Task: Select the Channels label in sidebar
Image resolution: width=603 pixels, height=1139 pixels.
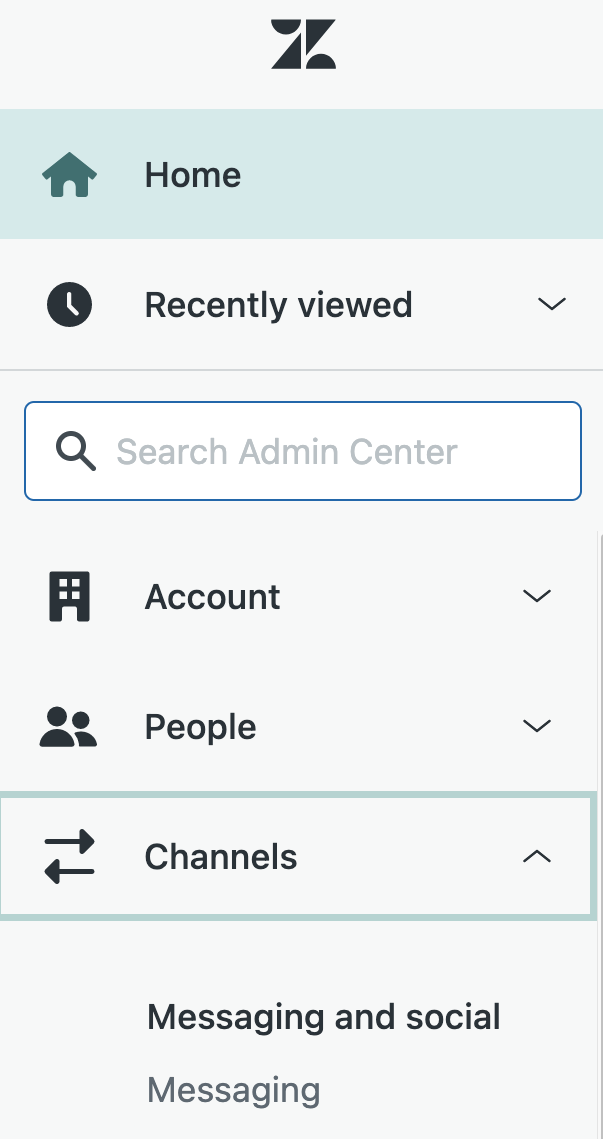Action: (x=221, y=857)
